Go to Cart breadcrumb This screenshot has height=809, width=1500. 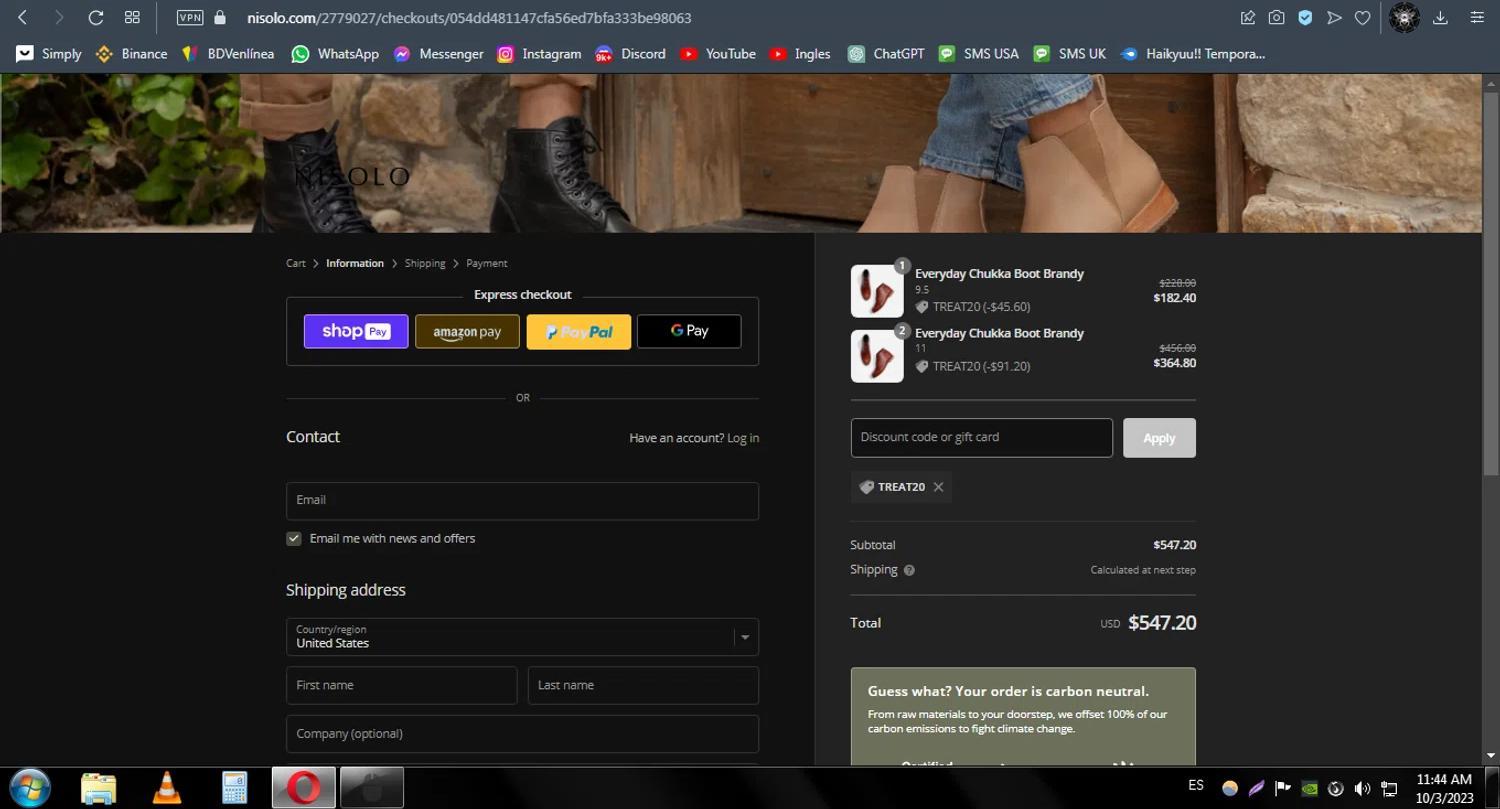point(296,263)
